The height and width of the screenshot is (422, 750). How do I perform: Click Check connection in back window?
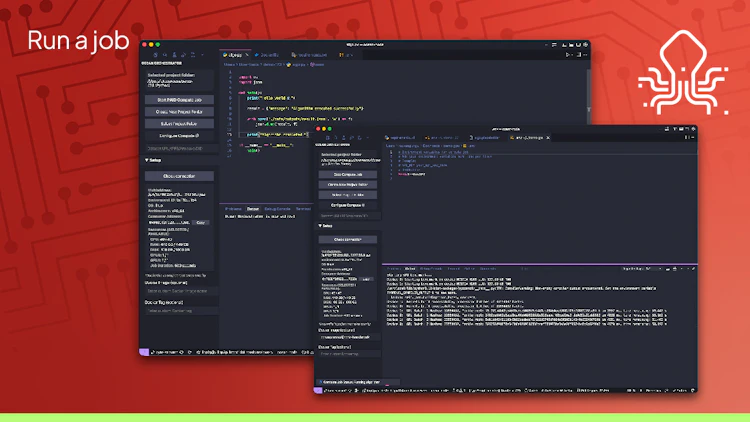pos(179,176)
